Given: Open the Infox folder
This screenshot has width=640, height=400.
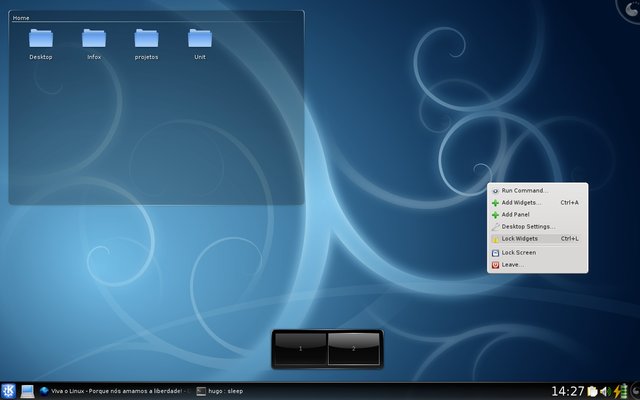Looking at the screenshot, I should 94,44.
